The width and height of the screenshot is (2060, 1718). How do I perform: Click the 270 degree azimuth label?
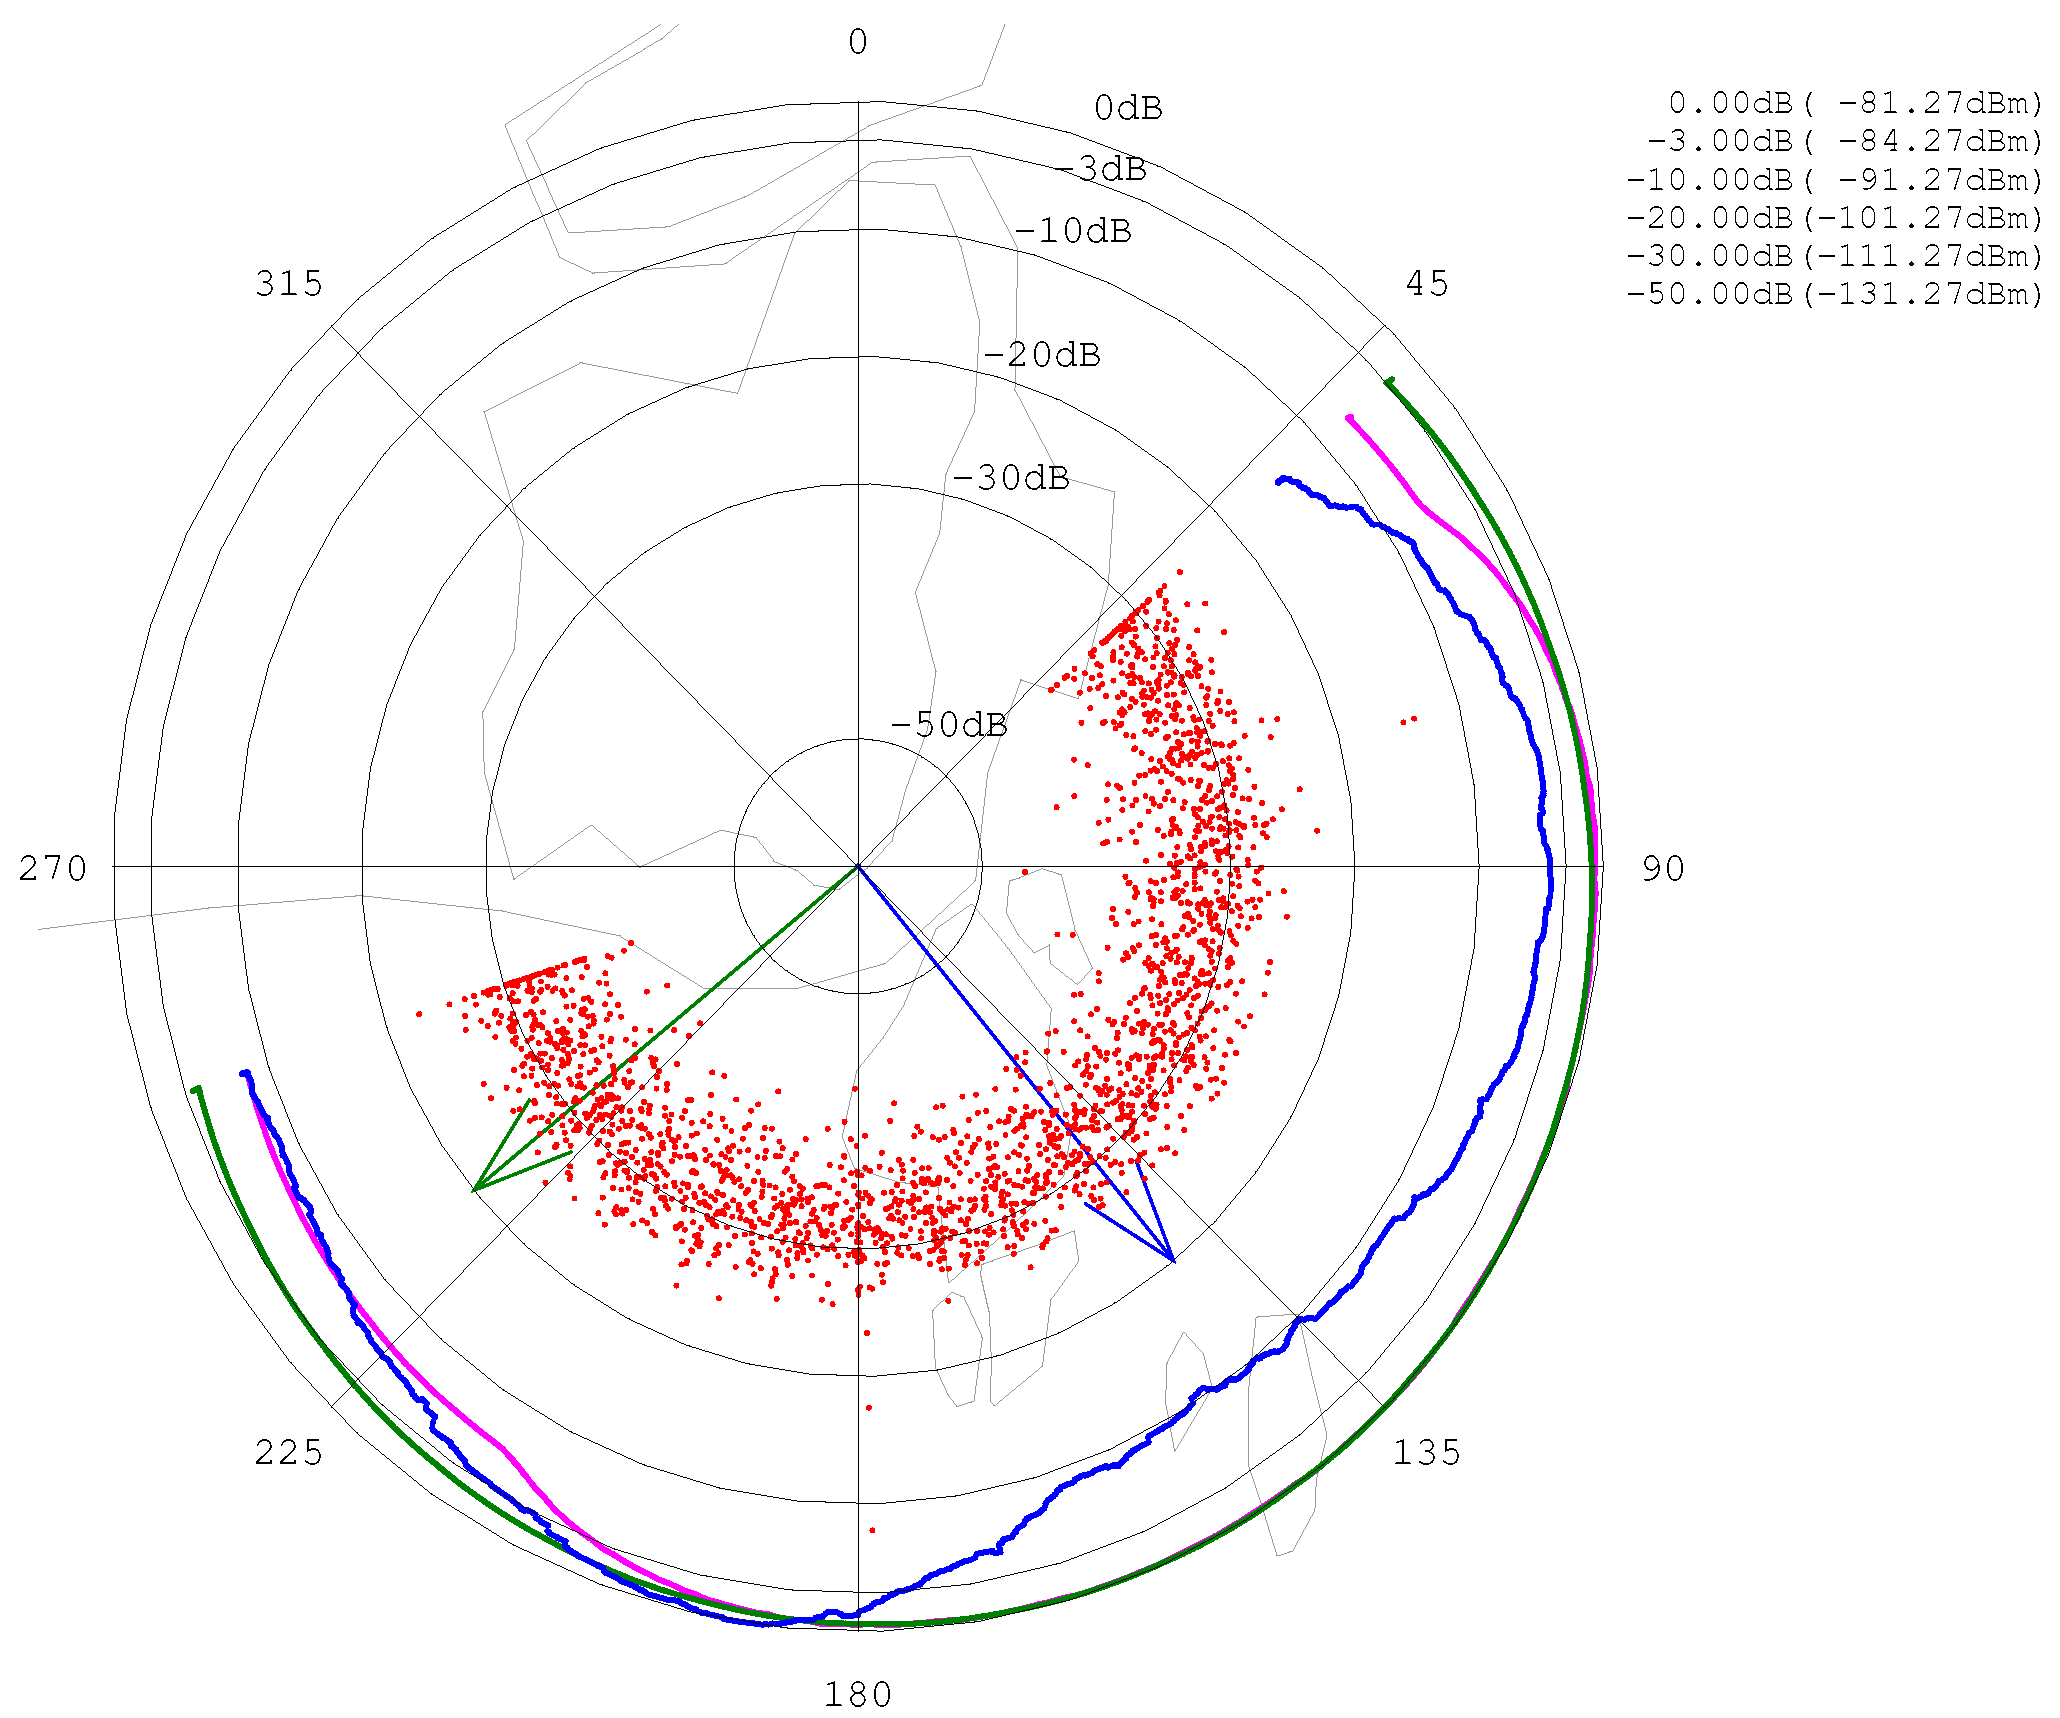53,869
